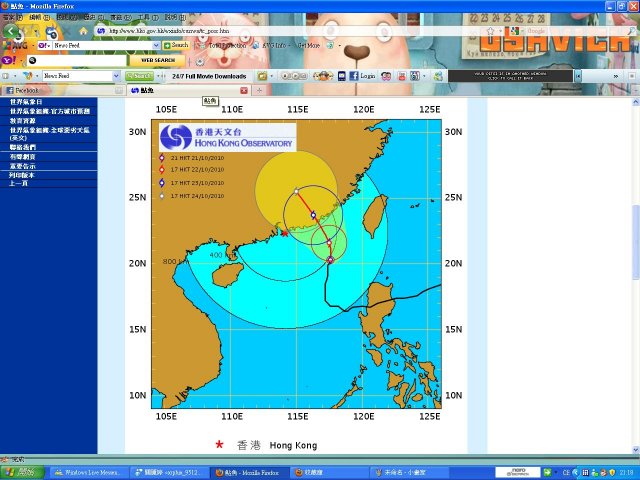
Task: Click sidebar link 上一頁
Action: [x=19, y=183]
